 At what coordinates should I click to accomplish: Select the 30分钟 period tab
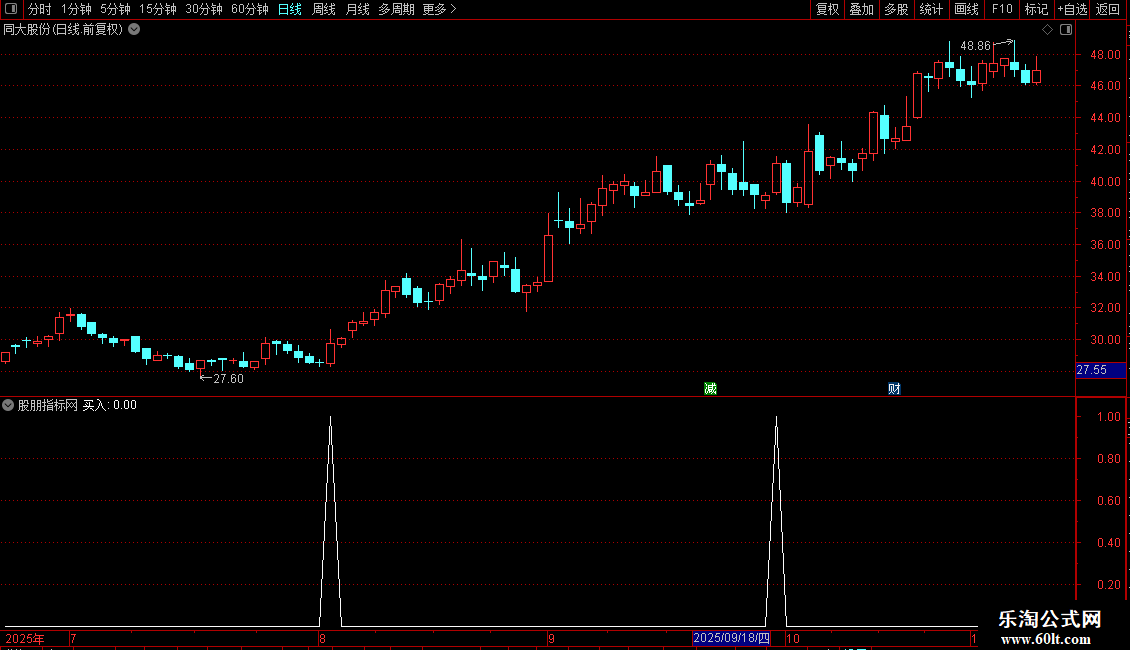[x=203, y=9]
